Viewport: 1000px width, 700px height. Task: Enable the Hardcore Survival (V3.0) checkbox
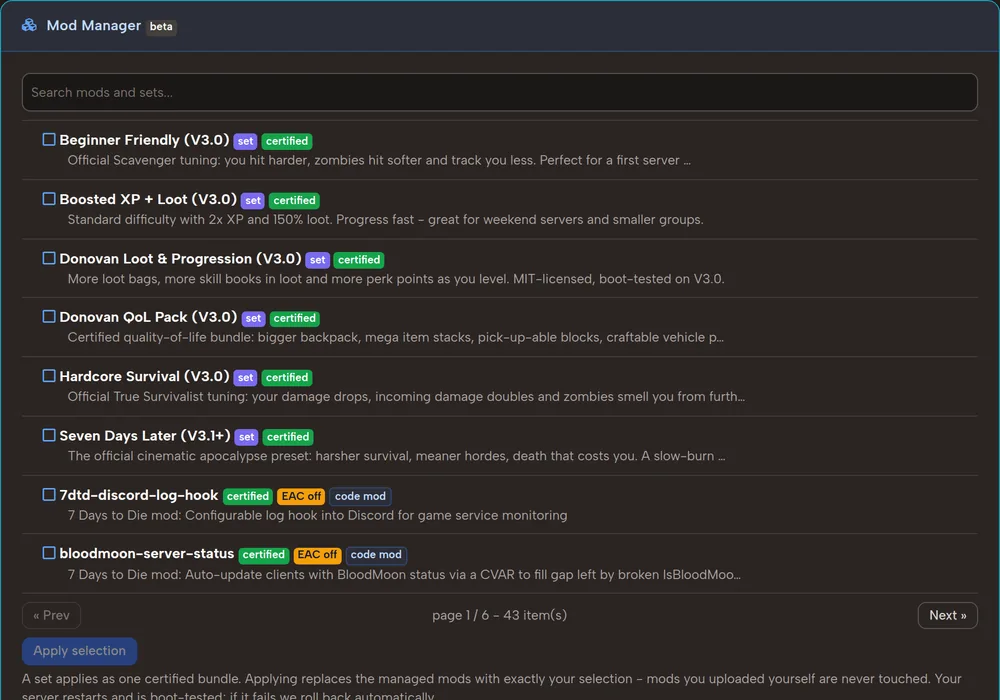click(x=49, y=376)
